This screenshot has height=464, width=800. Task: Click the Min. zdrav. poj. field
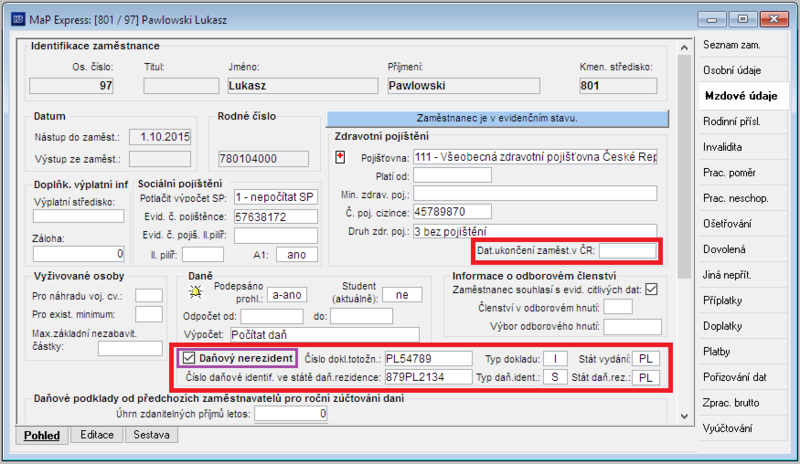point(535,194)
